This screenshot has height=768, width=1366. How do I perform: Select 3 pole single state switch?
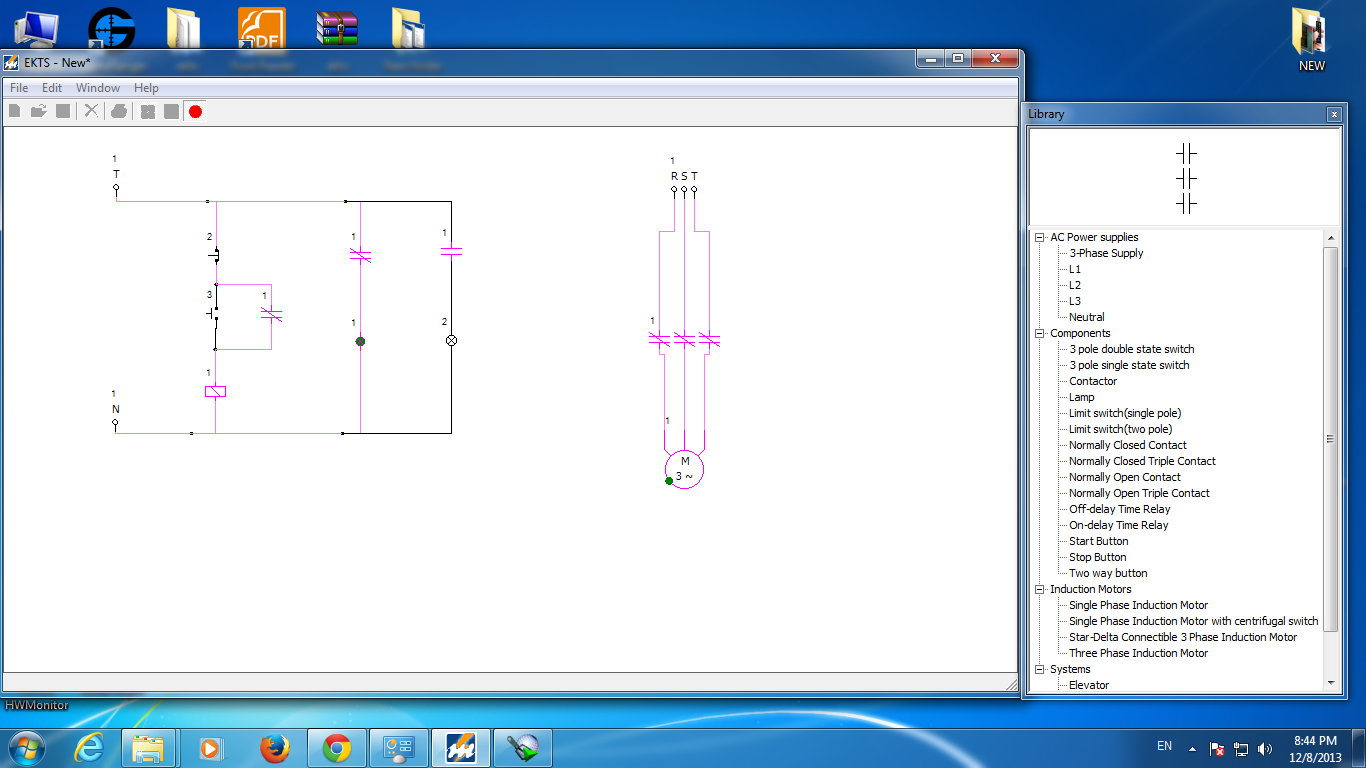(x=1129, y=365)
